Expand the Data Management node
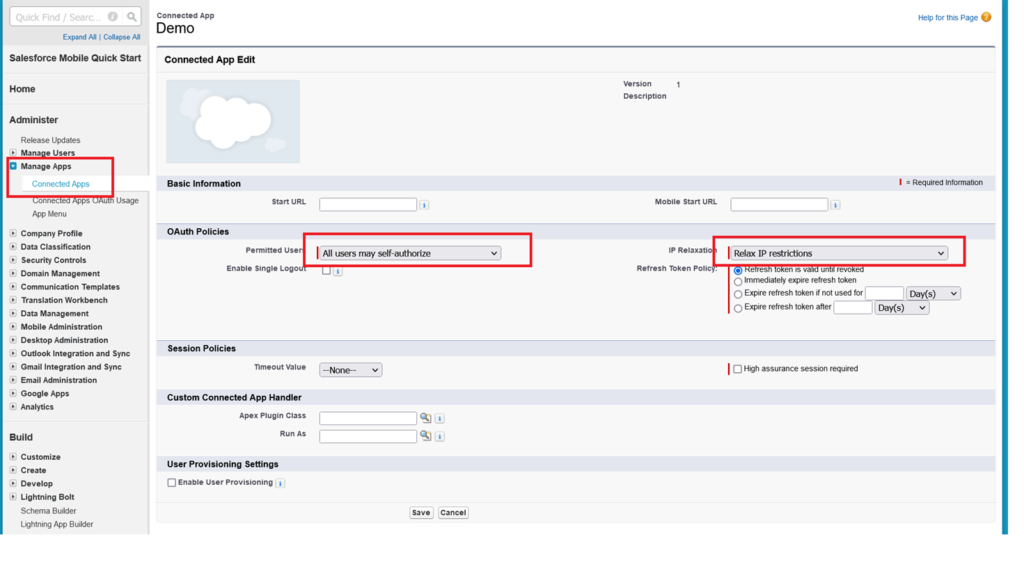The height and width of the screenshot is (576, 1024). tap(13, 313)
